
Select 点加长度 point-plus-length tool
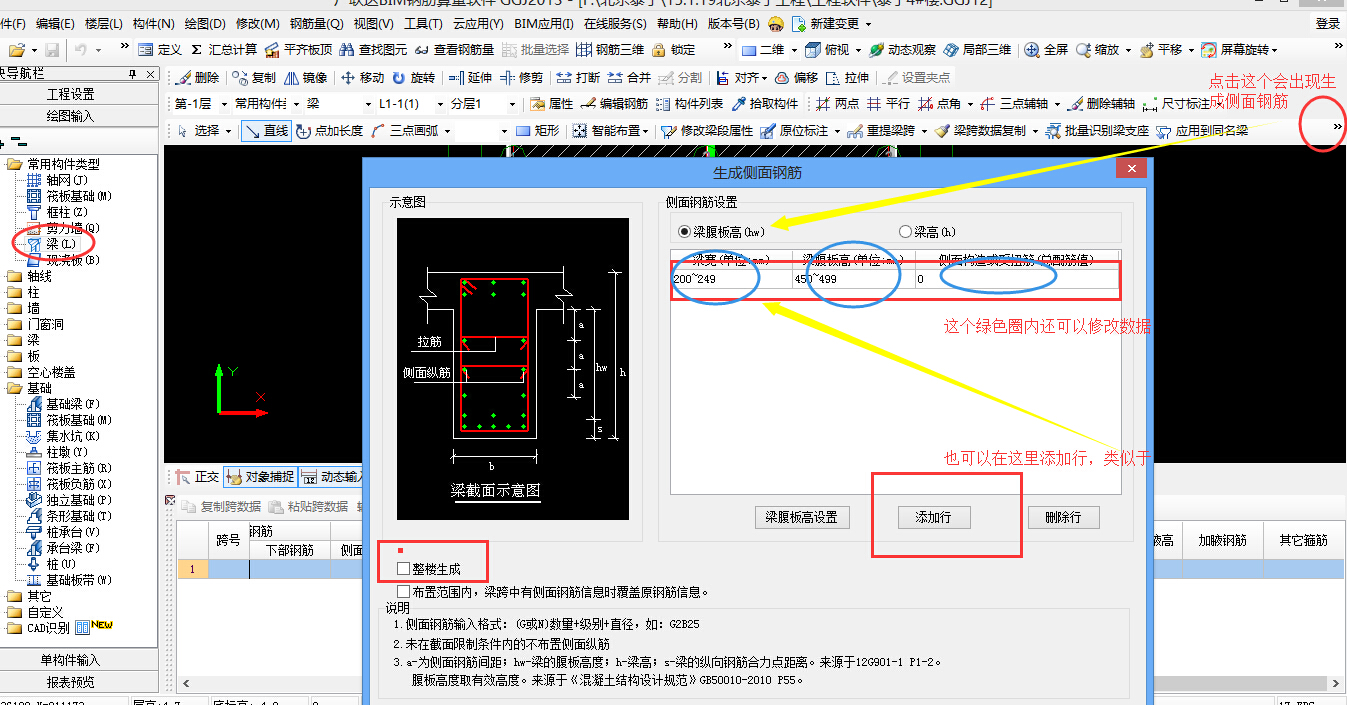click(330, 130)
